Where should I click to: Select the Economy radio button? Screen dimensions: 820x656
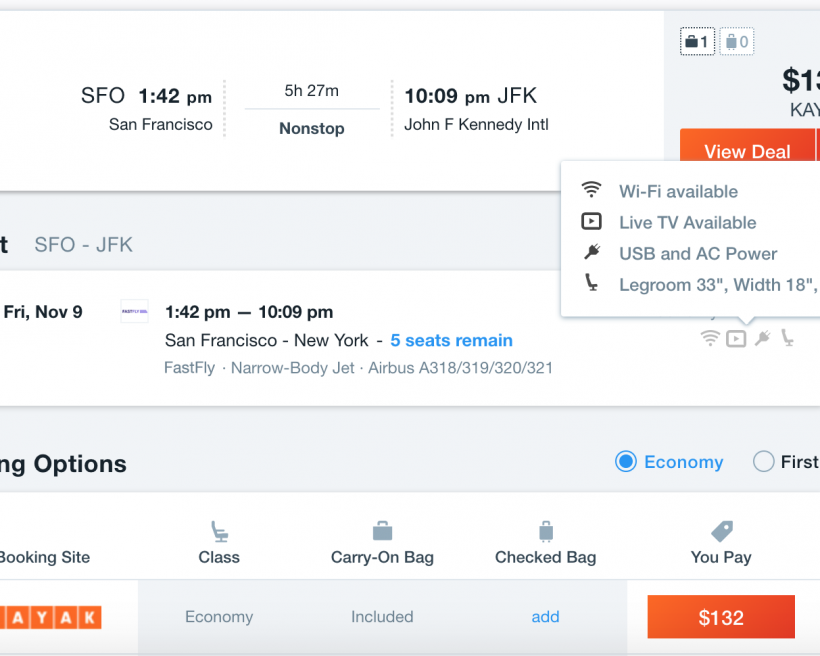[629, 462]
